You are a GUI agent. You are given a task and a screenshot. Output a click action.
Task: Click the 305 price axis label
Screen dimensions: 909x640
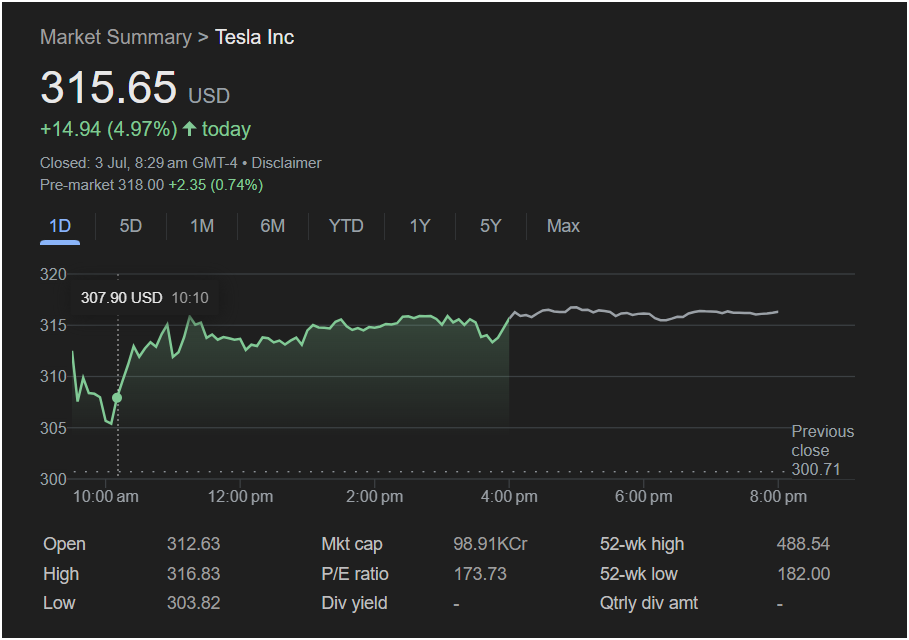53,428
